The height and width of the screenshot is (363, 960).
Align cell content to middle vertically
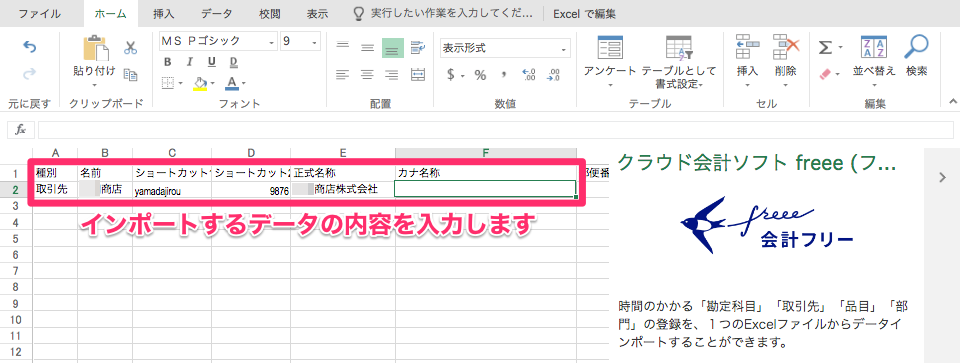click(367, 48)
